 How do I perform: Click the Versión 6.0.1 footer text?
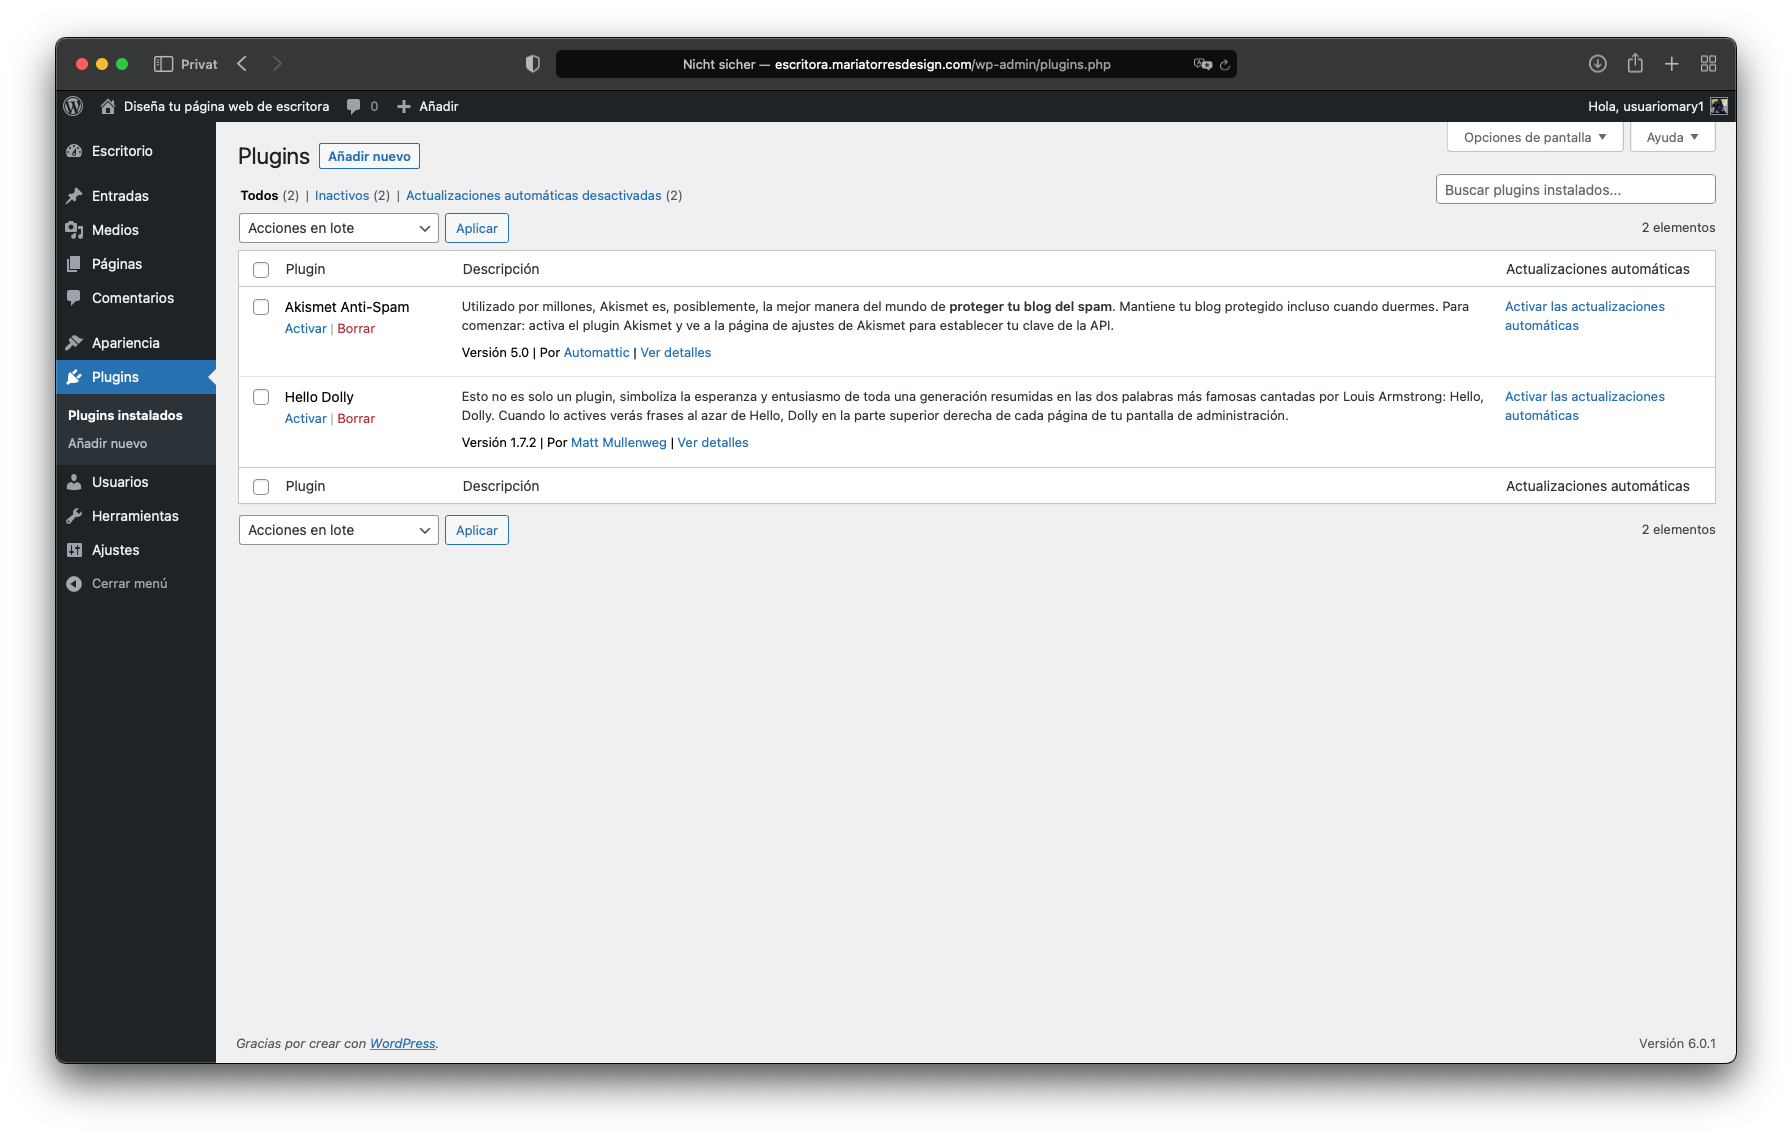[x=1677, y=1043]
